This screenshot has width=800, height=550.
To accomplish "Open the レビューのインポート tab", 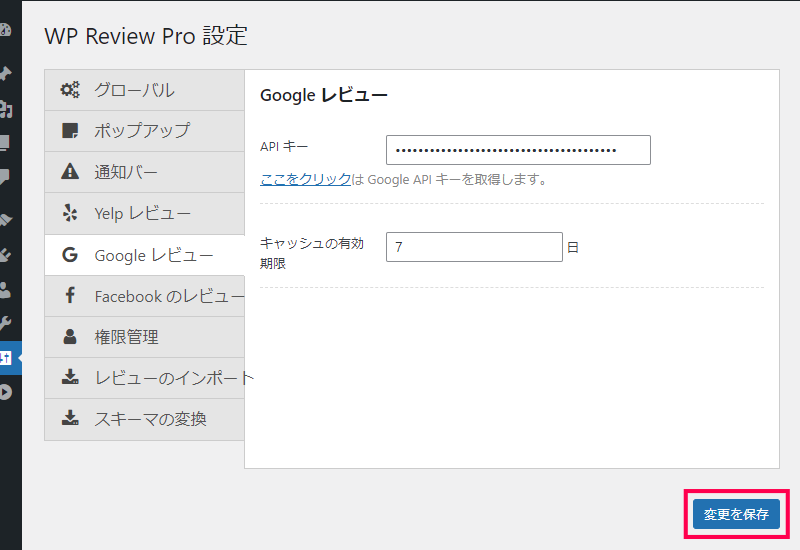I will click(x=144, y=378).
